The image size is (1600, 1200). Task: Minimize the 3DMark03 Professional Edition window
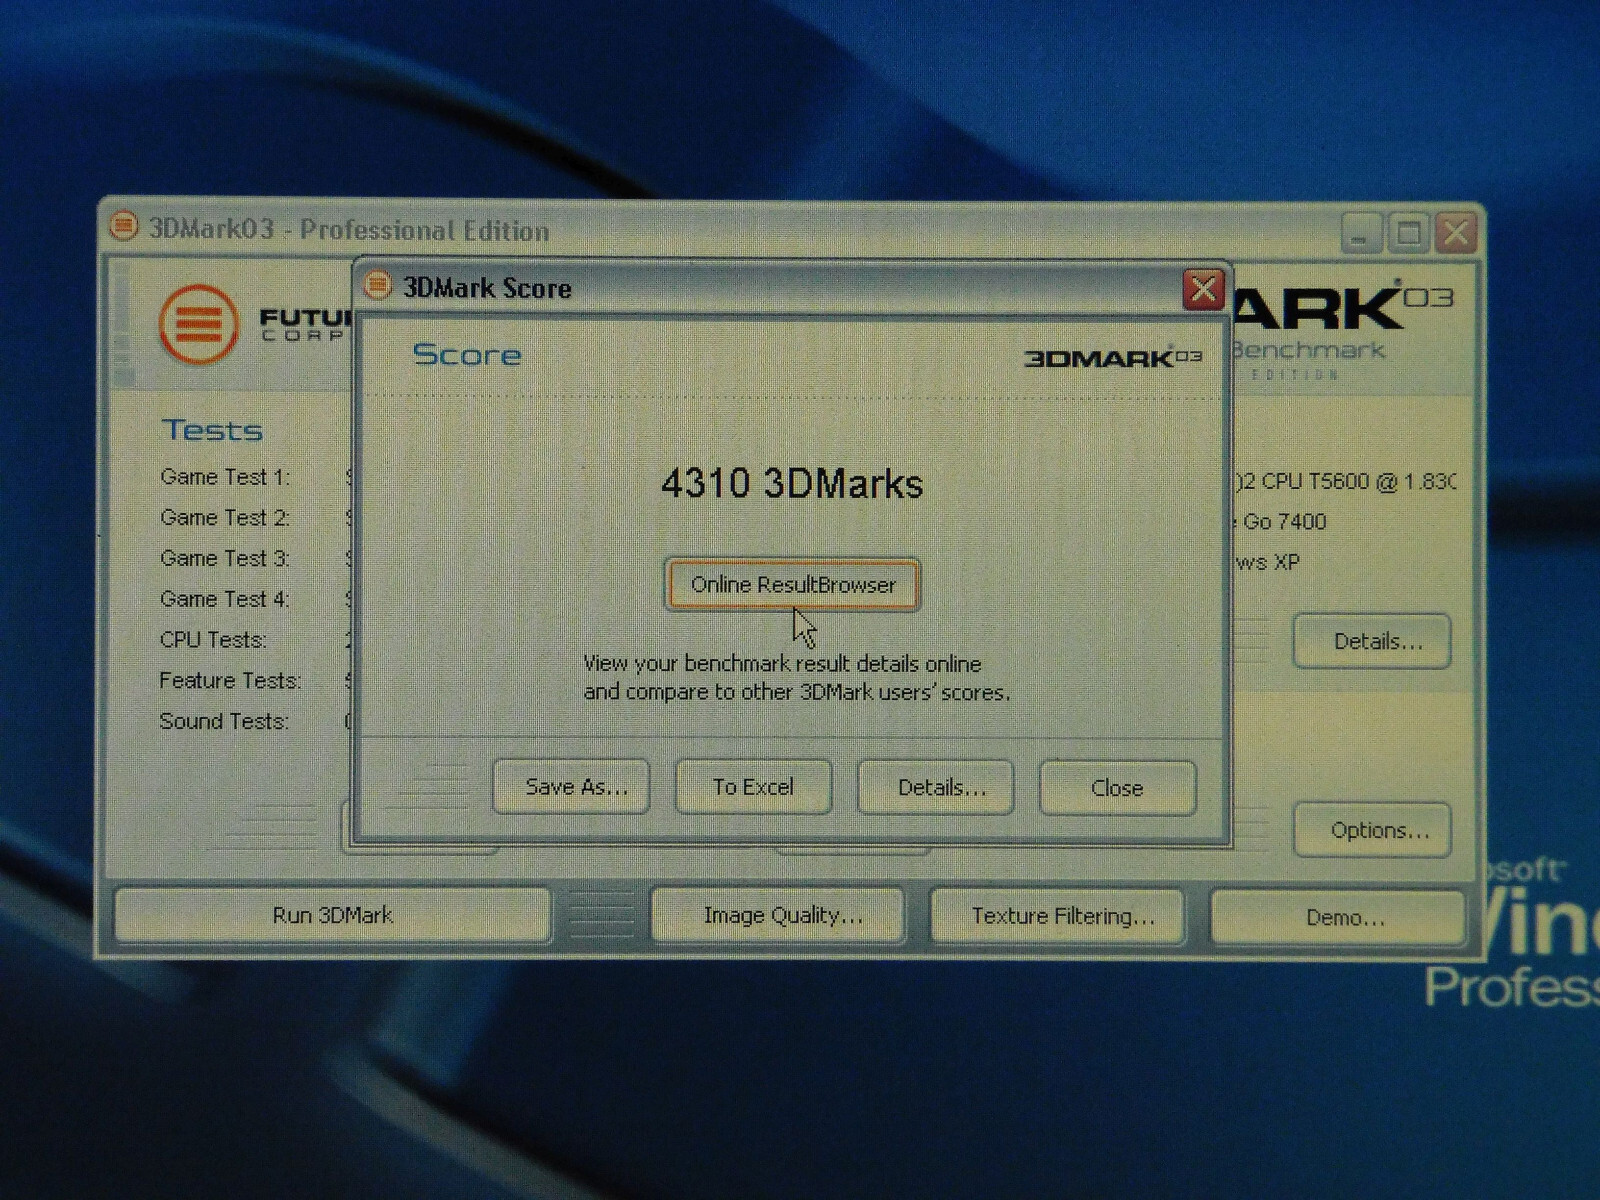[1360, 235]
